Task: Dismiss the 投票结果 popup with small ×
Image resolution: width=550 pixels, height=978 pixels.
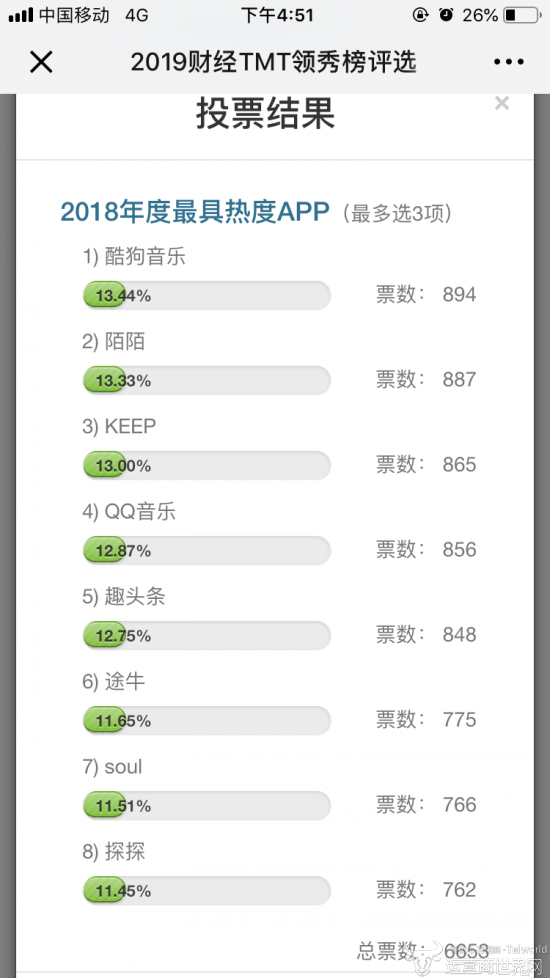Action: pos(502,103)
